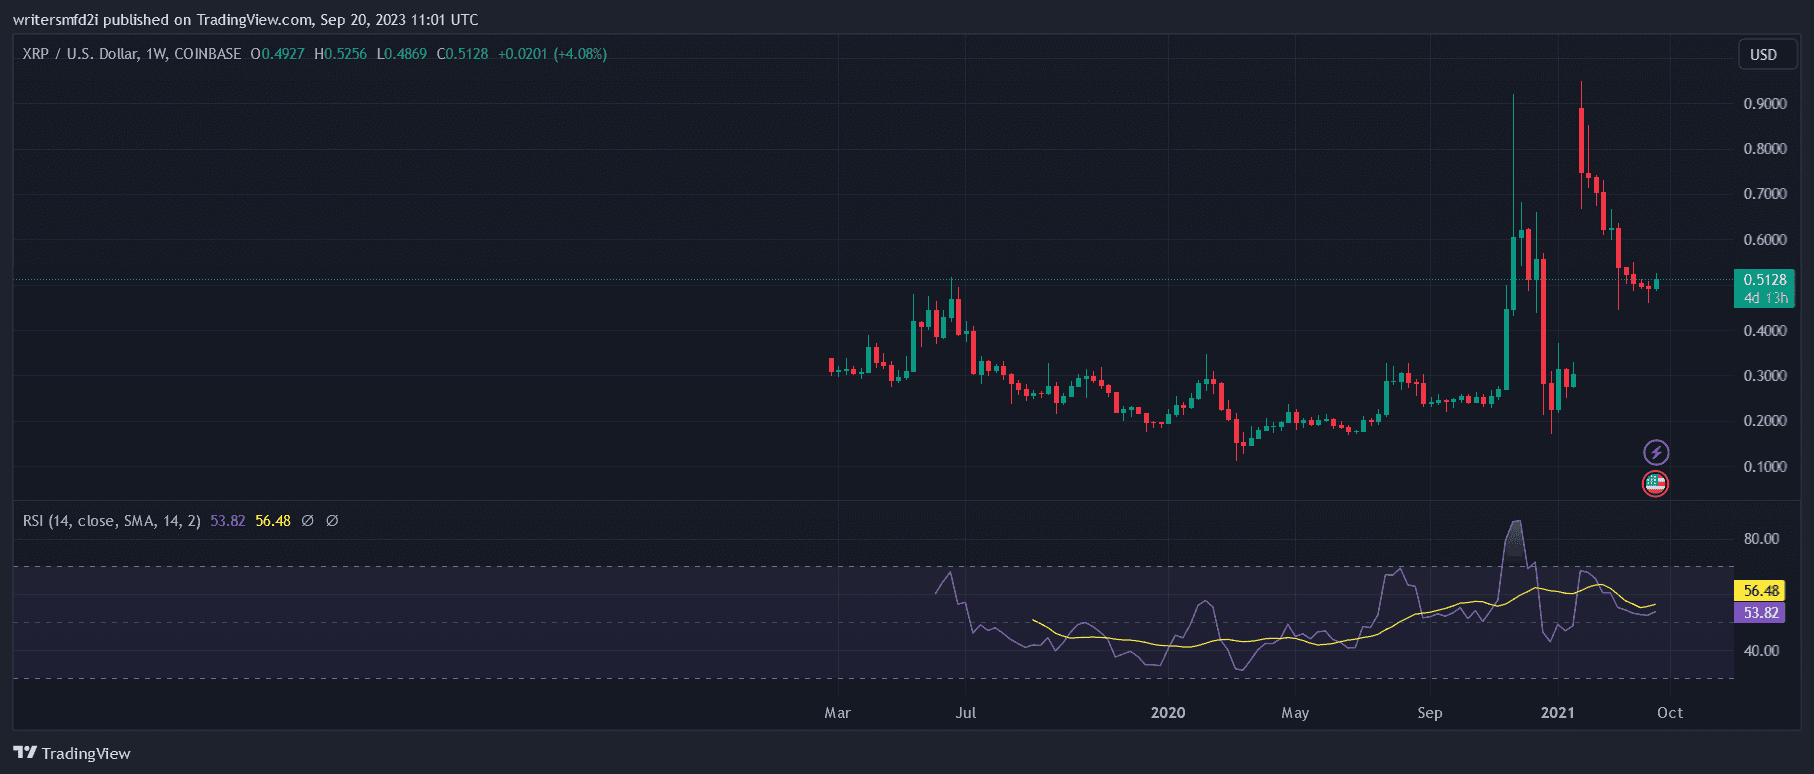1814x774 pixels.
Task: Click the RSI indicator legend label
Action: (111, 521)
